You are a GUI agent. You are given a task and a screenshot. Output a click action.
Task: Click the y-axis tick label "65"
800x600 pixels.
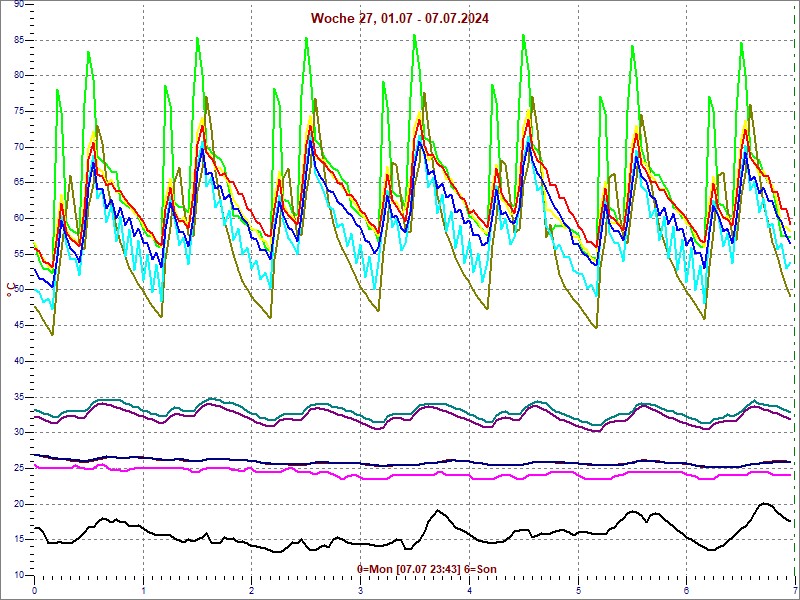point(19,183)
